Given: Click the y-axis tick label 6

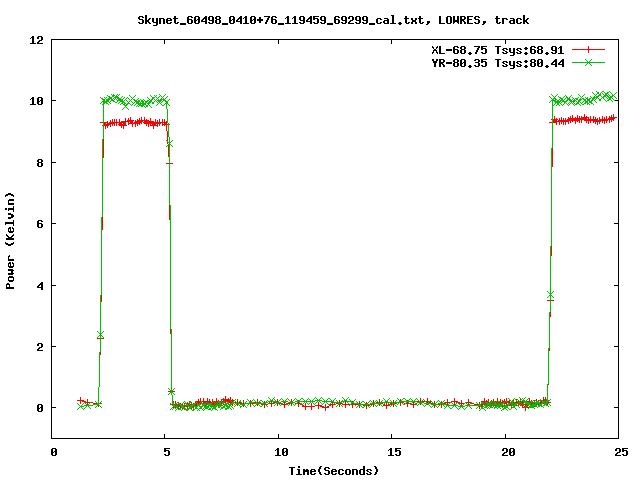Looking at the screenshot, I should [x=40, y=224].
